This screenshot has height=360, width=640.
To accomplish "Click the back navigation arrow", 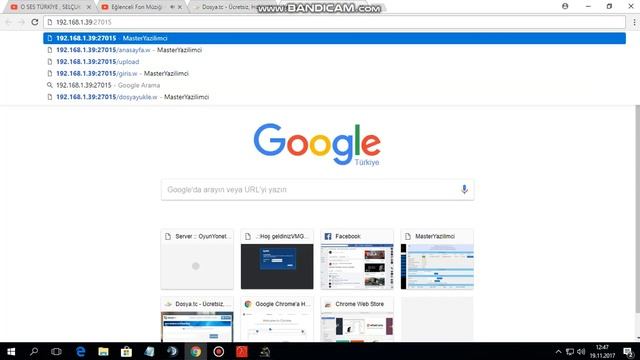I will (9, 22).
